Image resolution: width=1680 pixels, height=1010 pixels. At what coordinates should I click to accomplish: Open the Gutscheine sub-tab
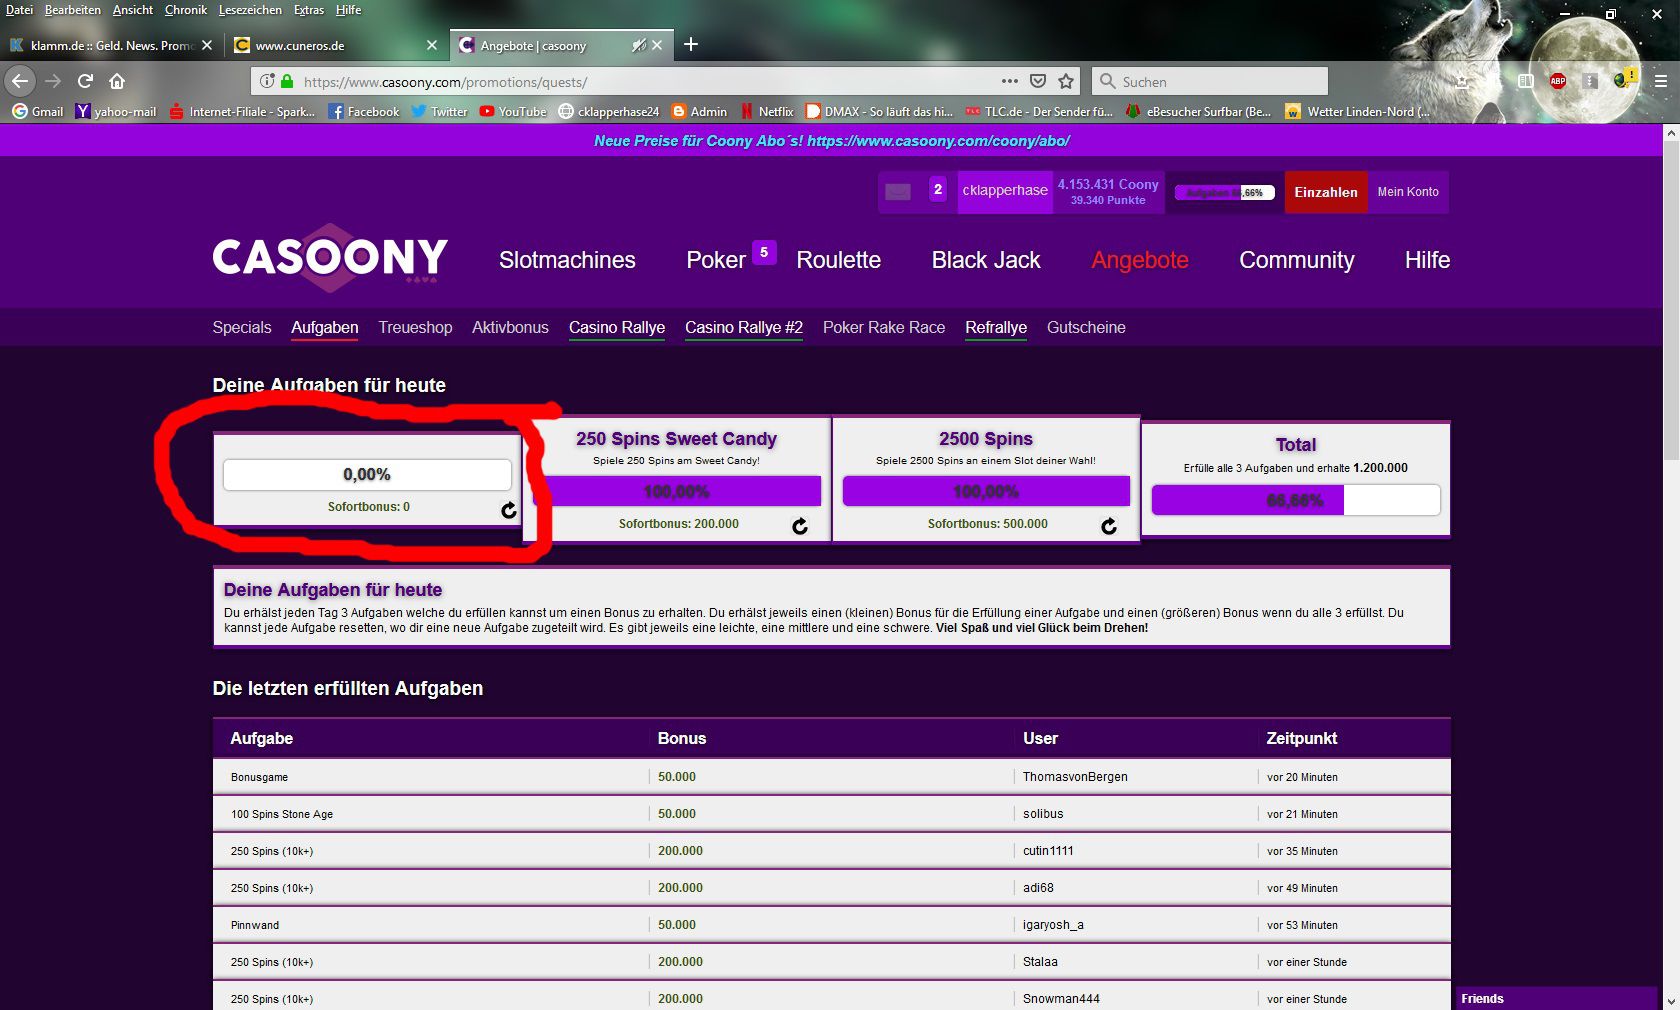(1086, 327)
